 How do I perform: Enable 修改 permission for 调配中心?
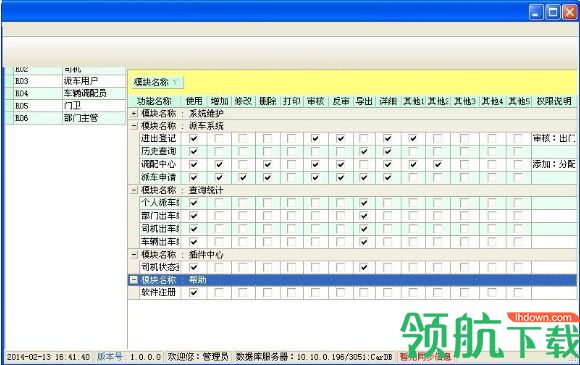click(x=243, y=164)
